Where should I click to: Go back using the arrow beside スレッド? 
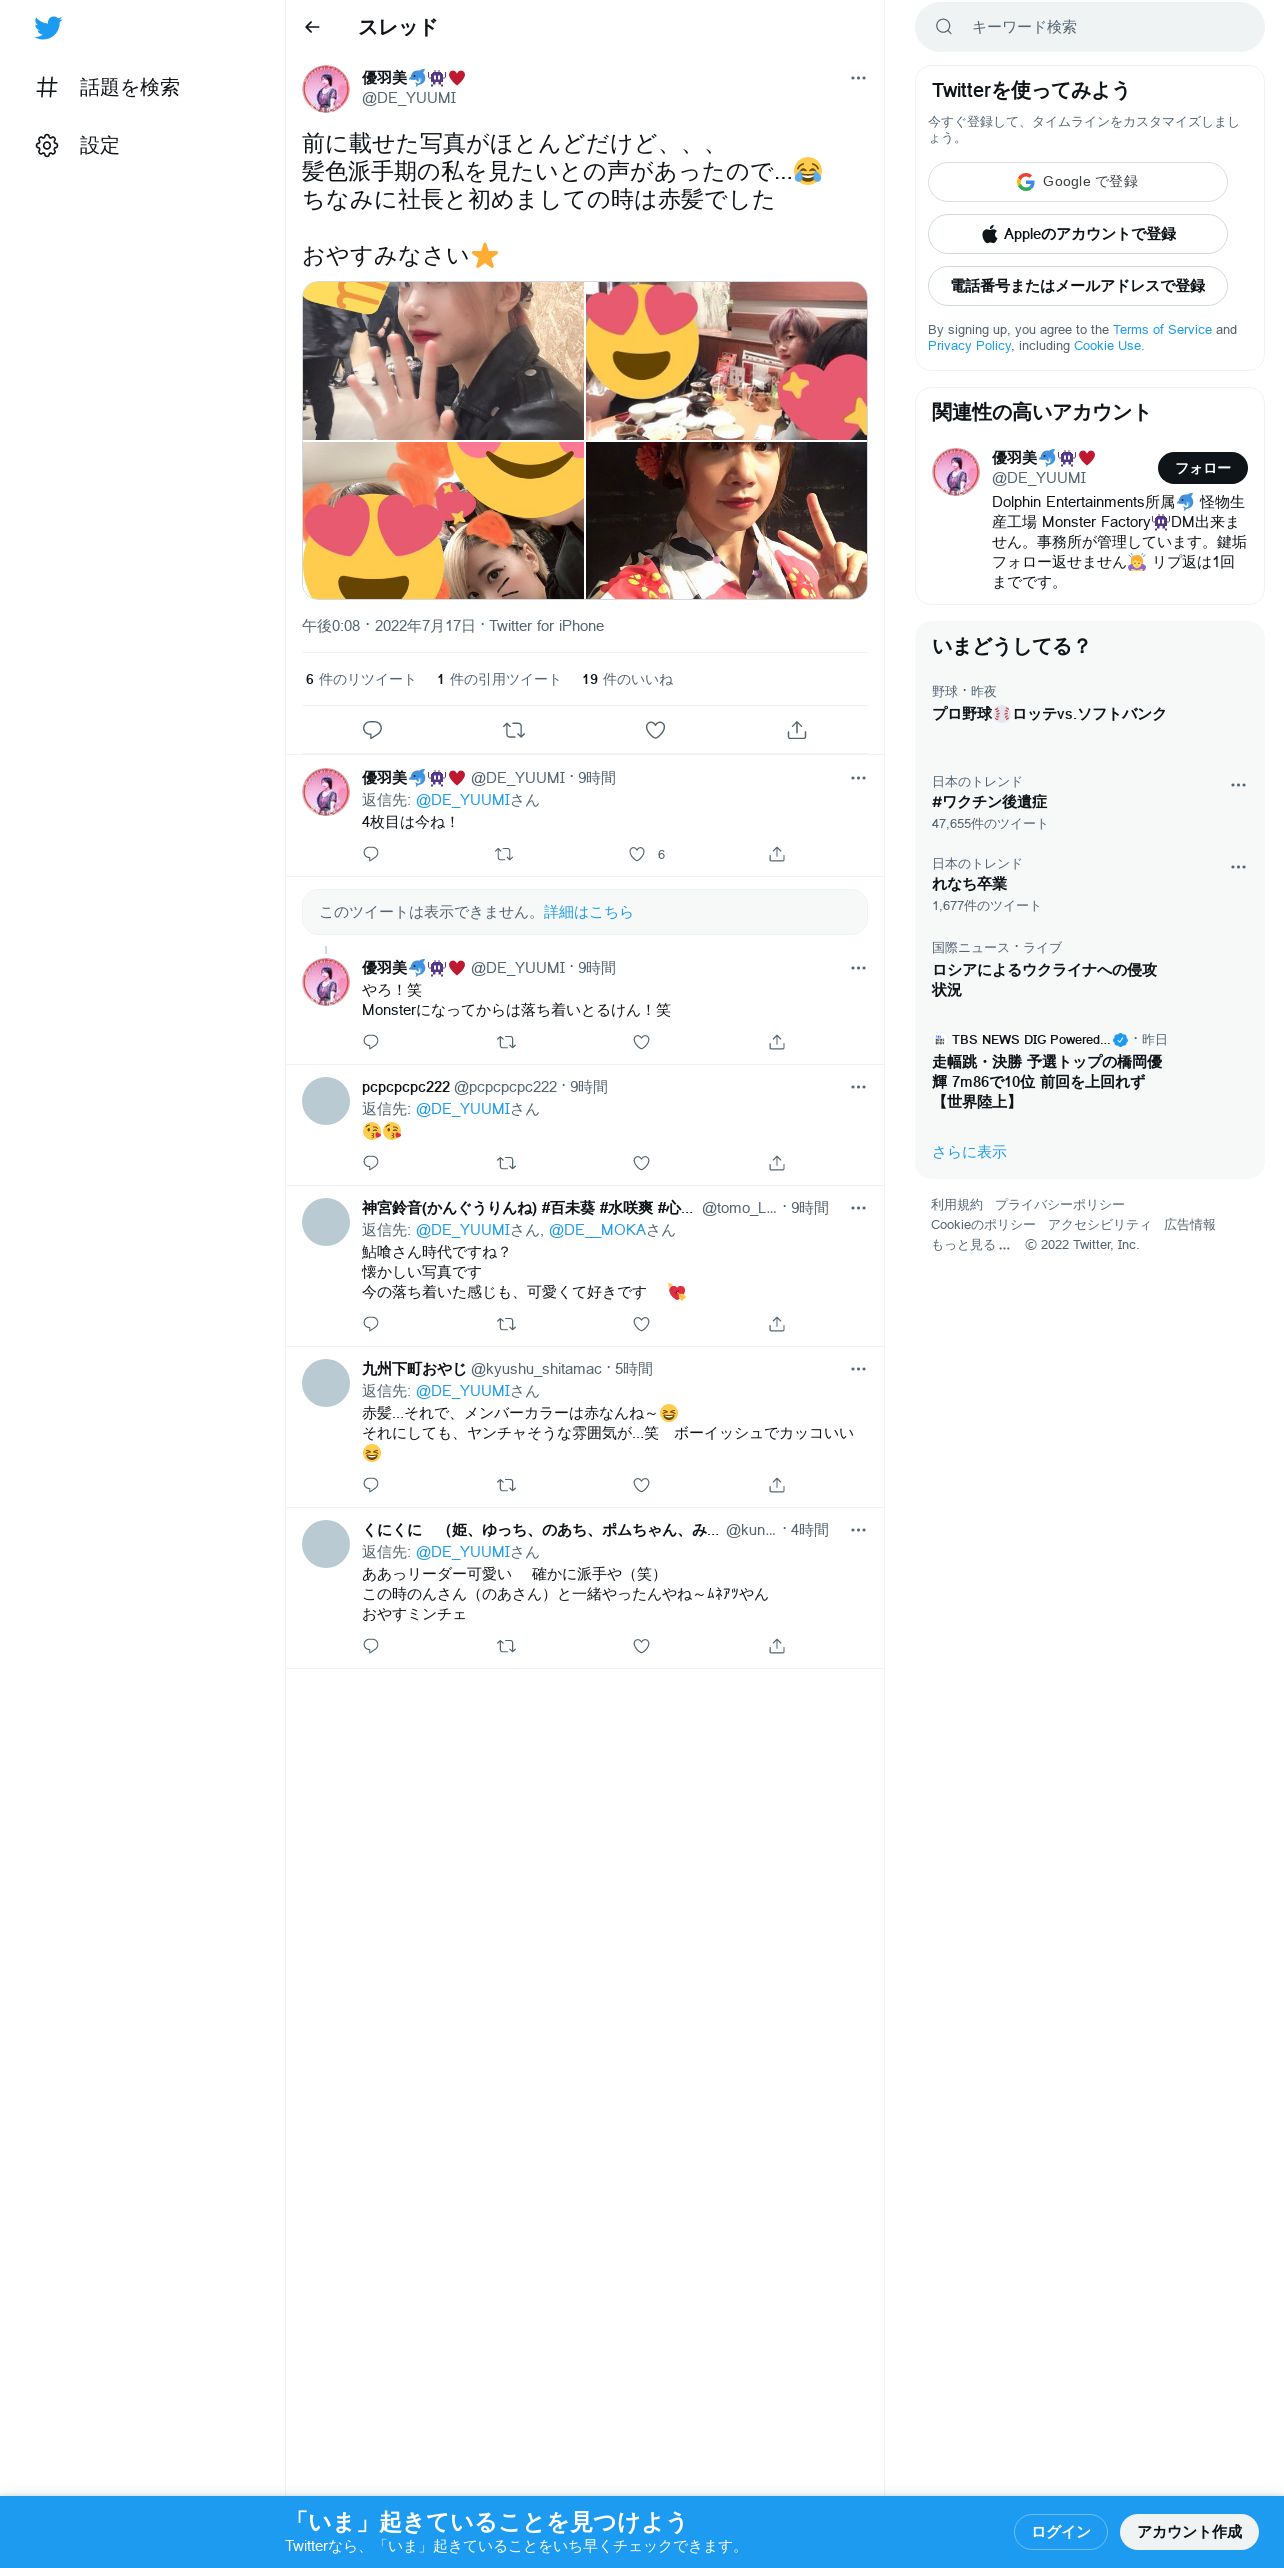coord(312,27)
